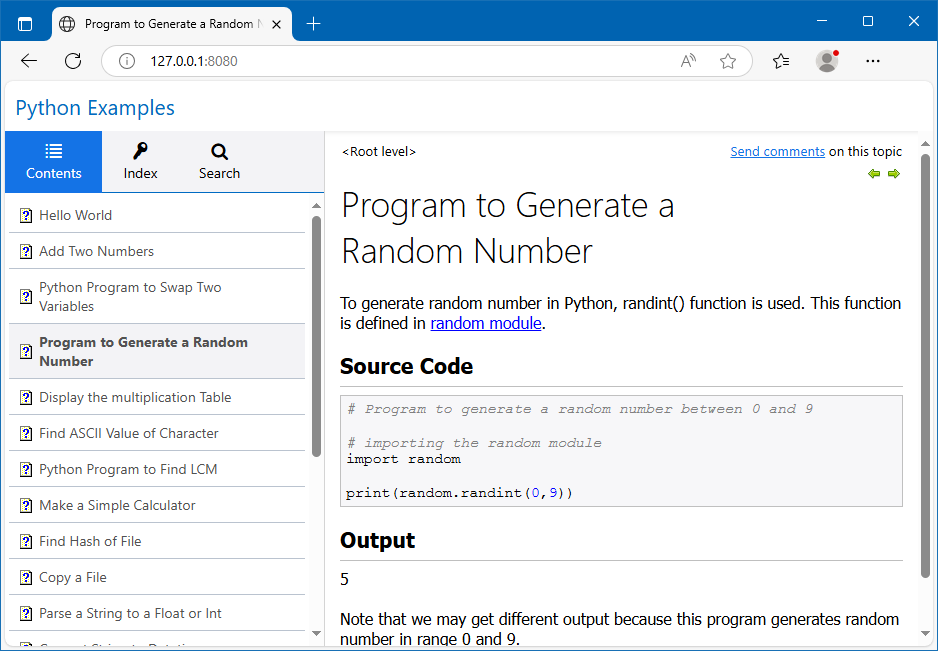
Task: Open the Copy a File topic
Action: point(157,577)
